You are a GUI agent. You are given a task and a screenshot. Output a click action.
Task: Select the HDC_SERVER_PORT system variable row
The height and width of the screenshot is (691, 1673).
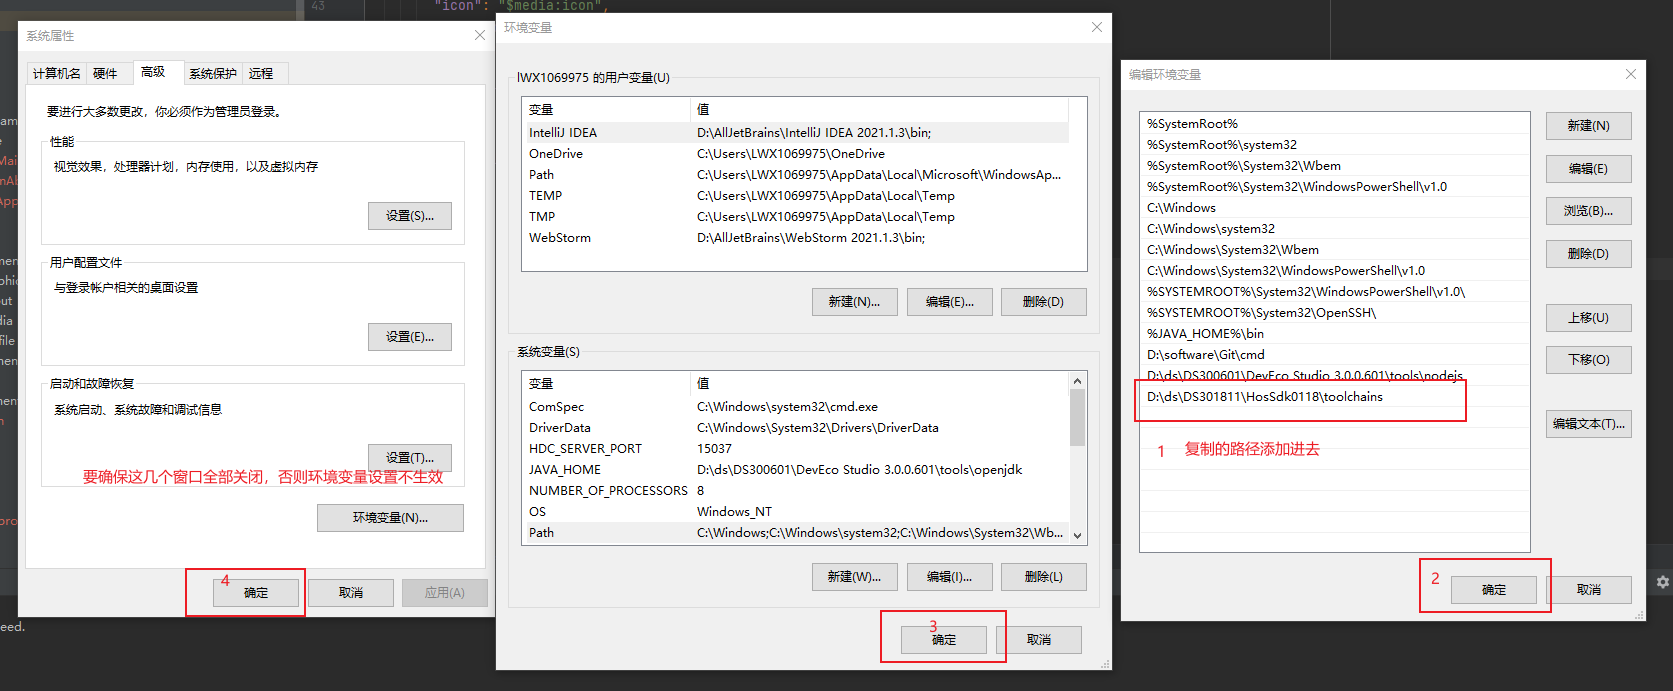click(796, 449)
